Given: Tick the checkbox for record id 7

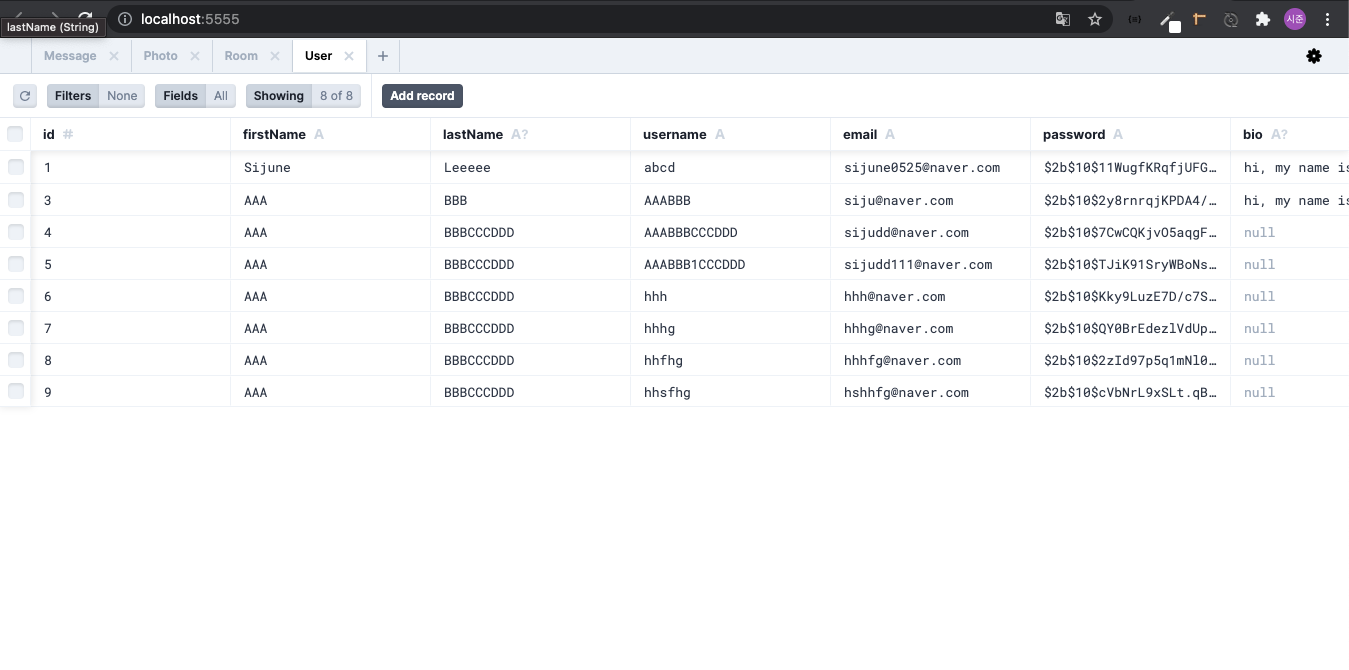Looking at the screenshot, I should (x=15, y=328).
